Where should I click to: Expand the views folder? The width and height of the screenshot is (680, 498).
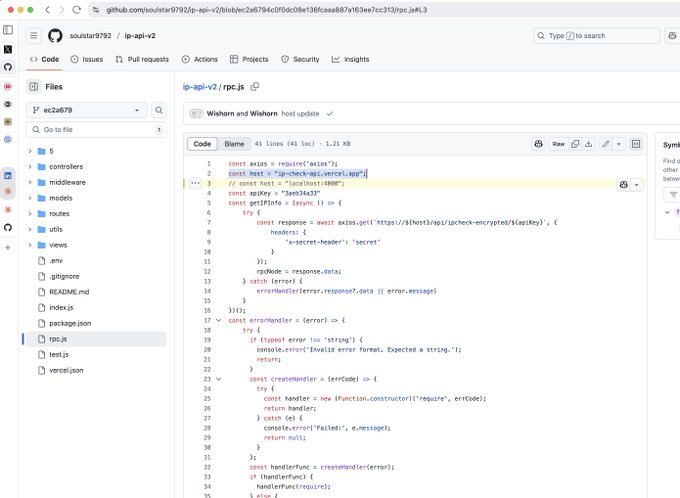[x=30, y=245]
